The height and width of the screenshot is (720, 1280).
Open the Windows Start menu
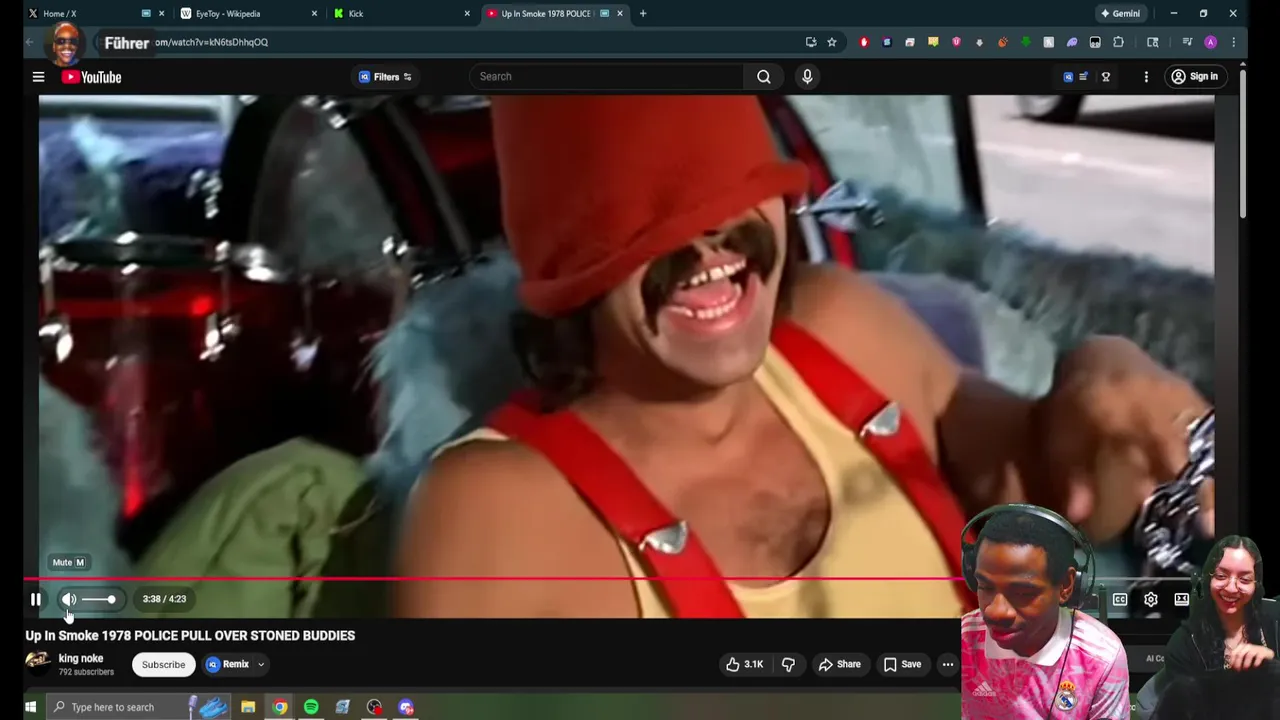coord(30,707)
